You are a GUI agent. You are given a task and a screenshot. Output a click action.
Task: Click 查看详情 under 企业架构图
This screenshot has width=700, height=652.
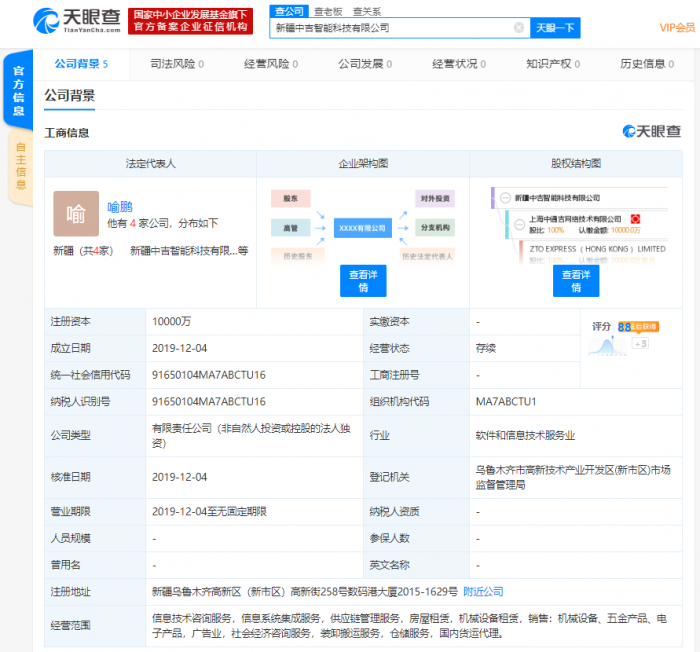point(356,281)
